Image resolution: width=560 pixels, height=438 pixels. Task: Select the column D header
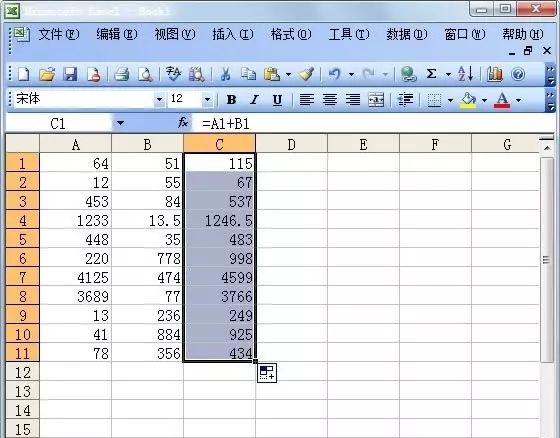click(291, 144)
